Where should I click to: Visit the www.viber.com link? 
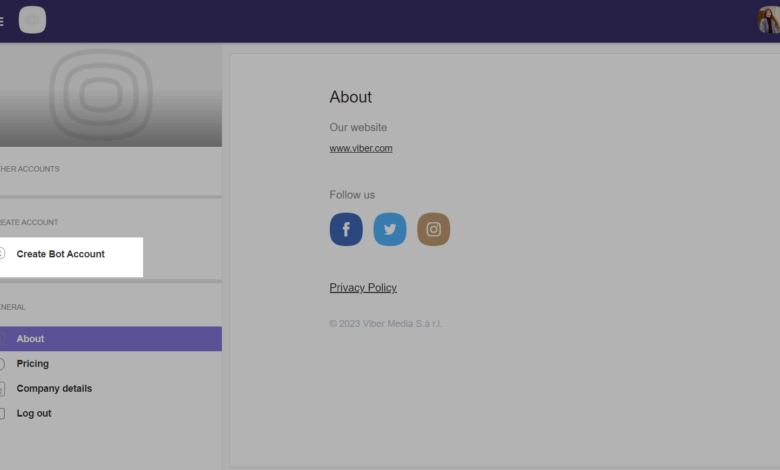[x=361, y=148]
